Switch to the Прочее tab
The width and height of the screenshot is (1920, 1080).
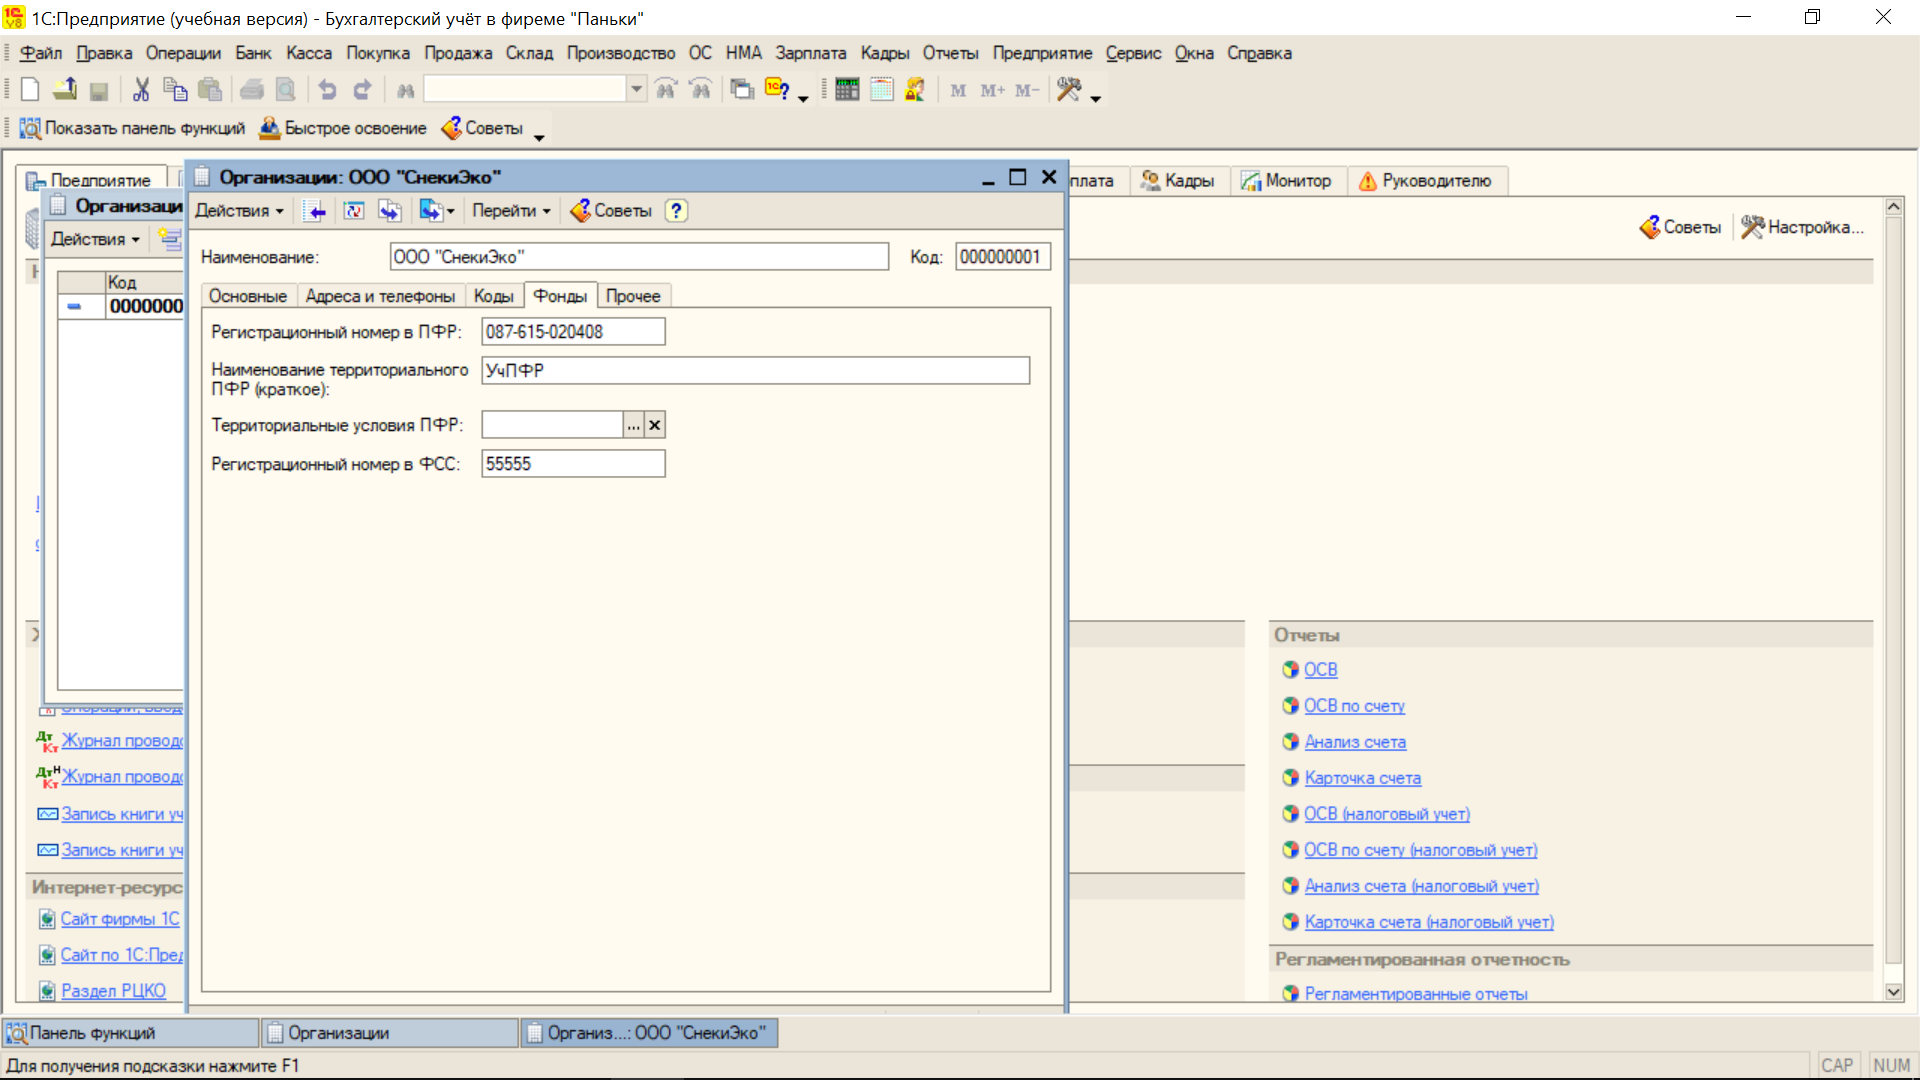(x=633, y=296)
